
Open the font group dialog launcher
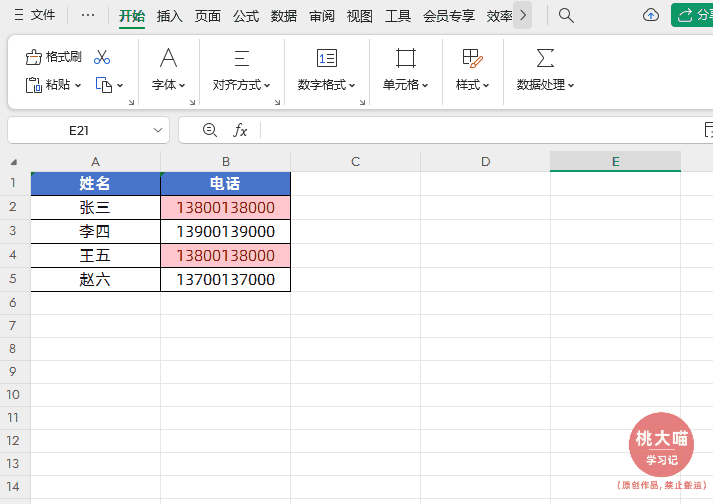[192, 102]
